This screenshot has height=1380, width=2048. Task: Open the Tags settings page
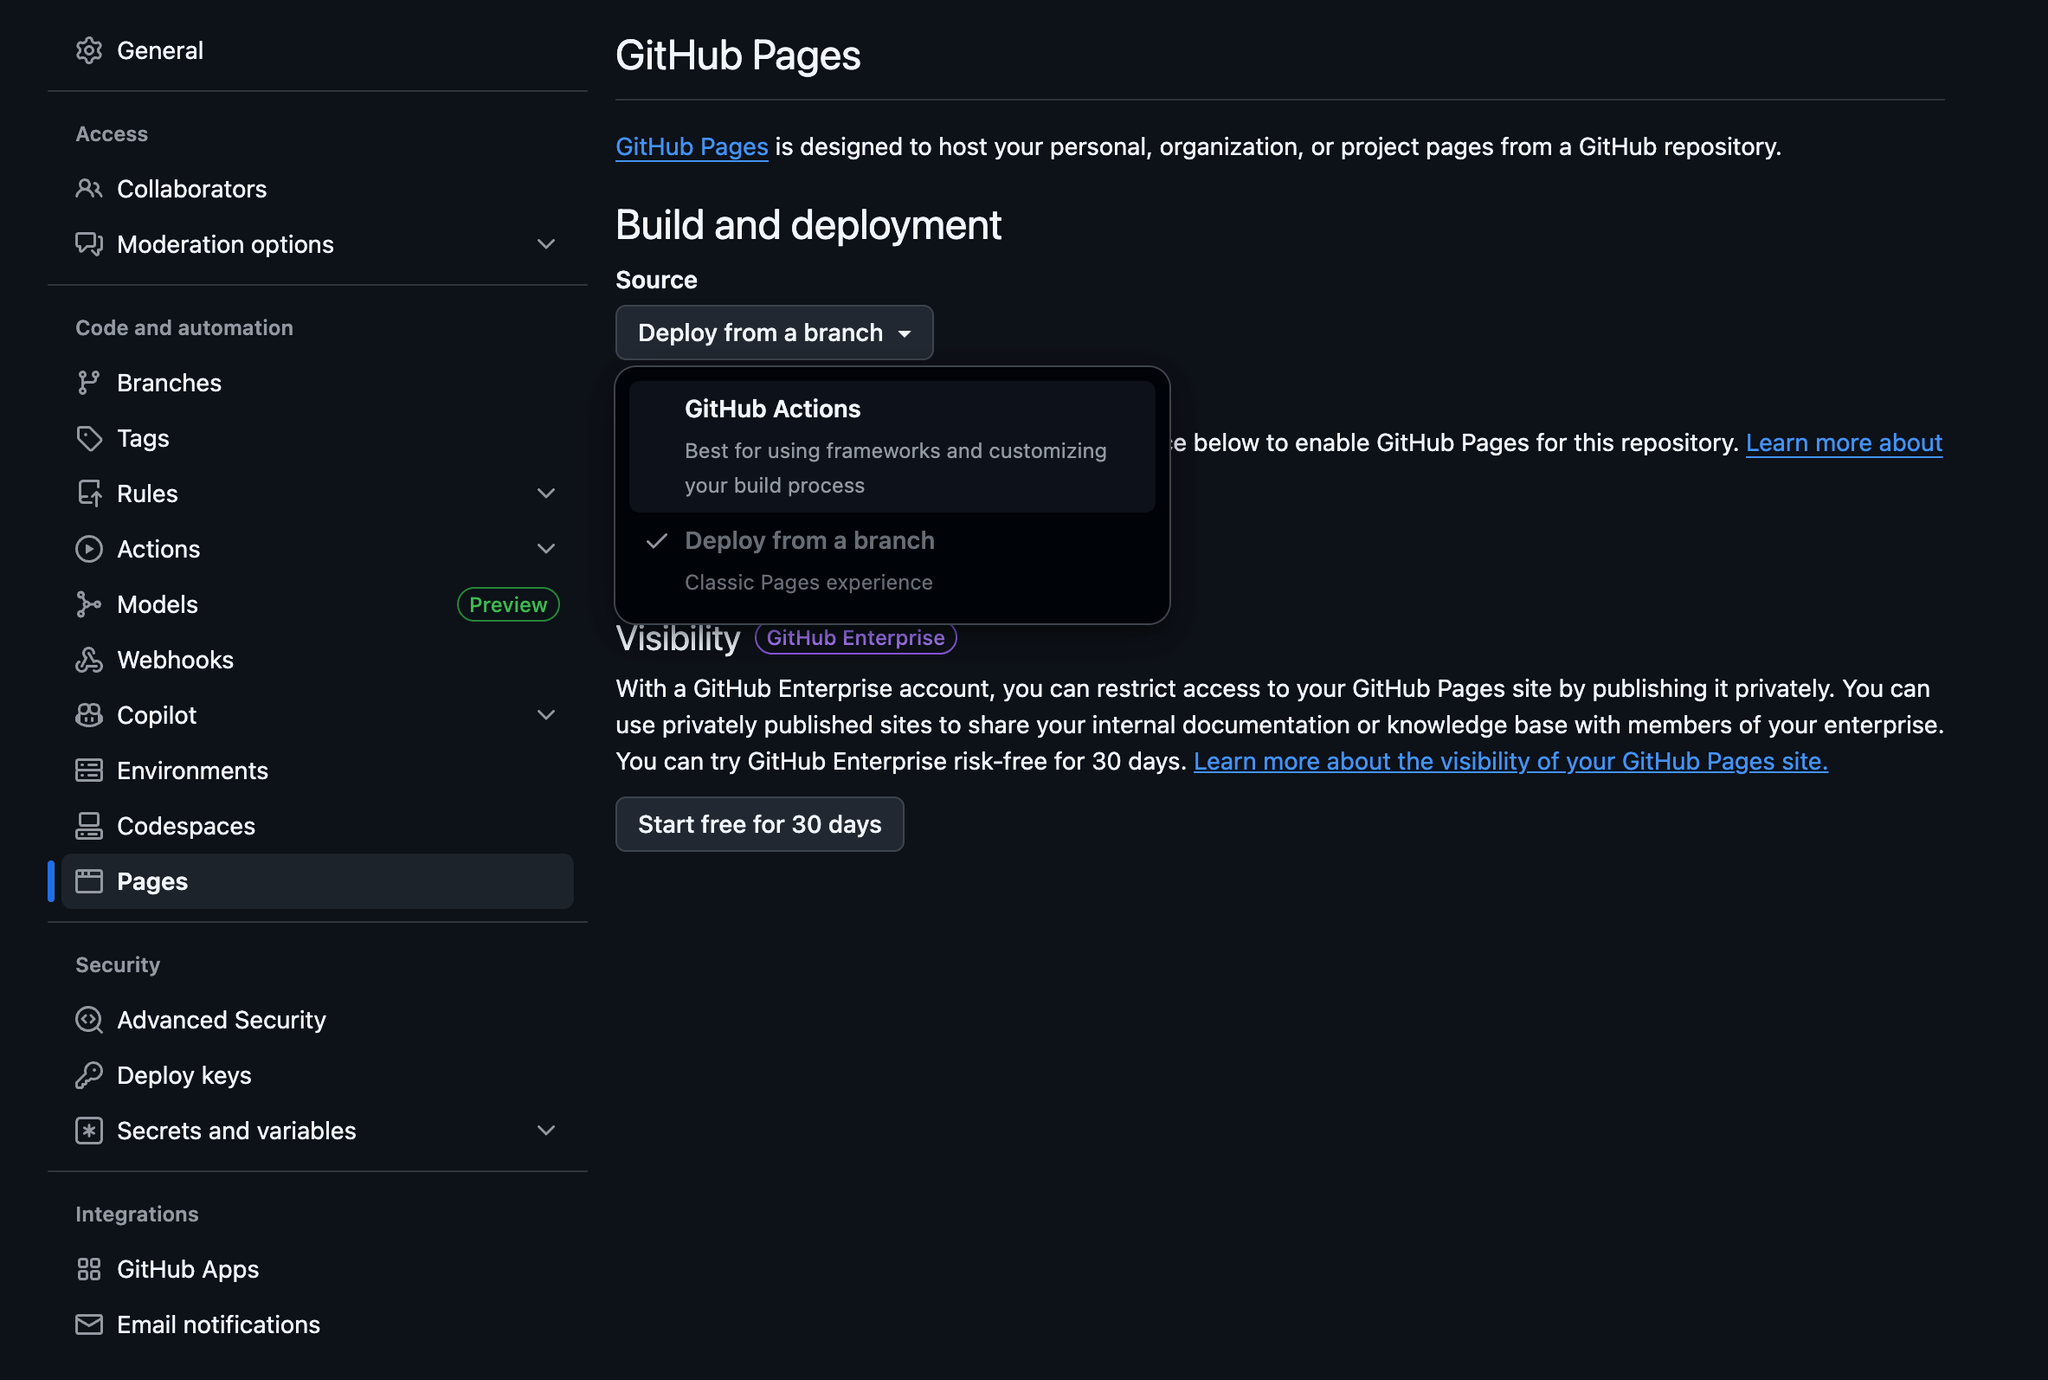[x=142, y=438]
